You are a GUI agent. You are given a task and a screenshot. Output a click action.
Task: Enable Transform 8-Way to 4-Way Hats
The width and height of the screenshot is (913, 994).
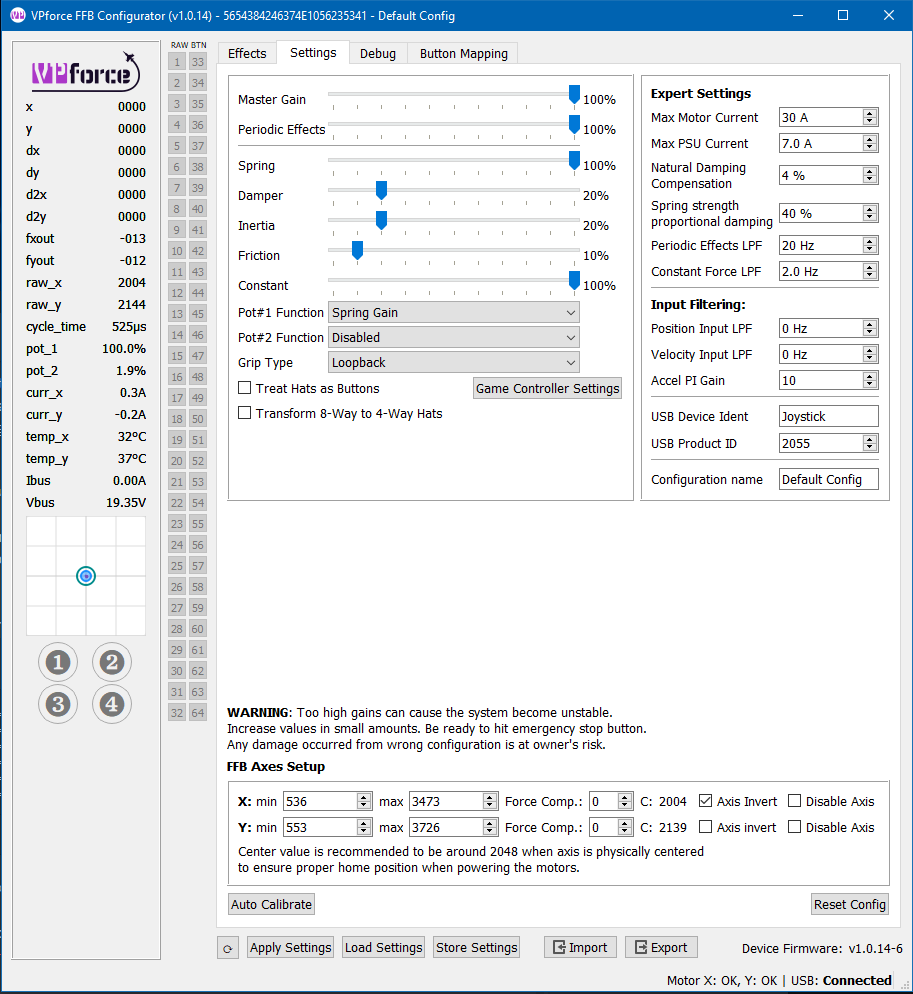point(244,413)
